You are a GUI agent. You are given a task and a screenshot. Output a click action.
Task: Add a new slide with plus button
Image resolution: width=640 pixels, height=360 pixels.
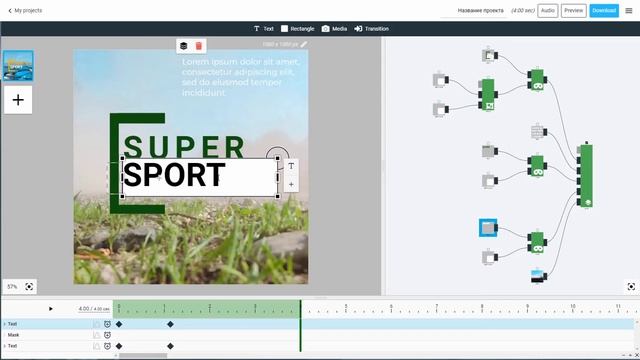[x=18, y=100]
